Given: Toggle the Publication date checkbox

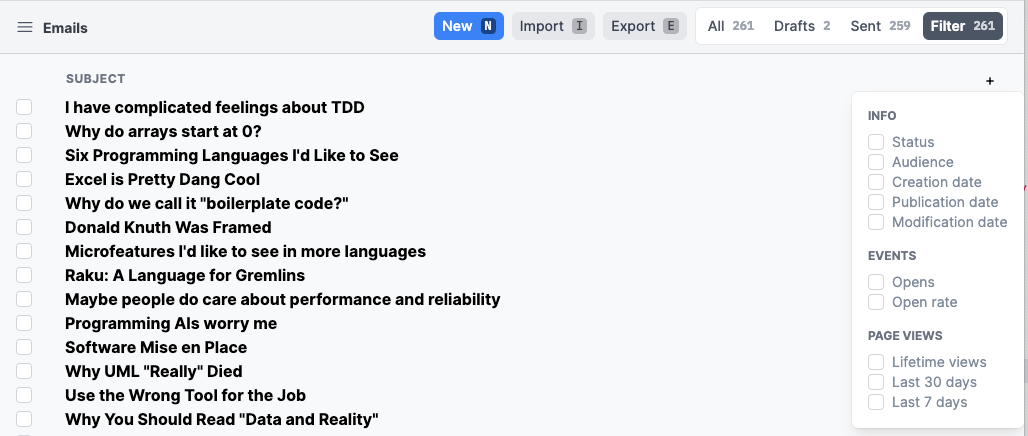Looking at the screenshot, I should pyautogui.click(x=876, y=202).
